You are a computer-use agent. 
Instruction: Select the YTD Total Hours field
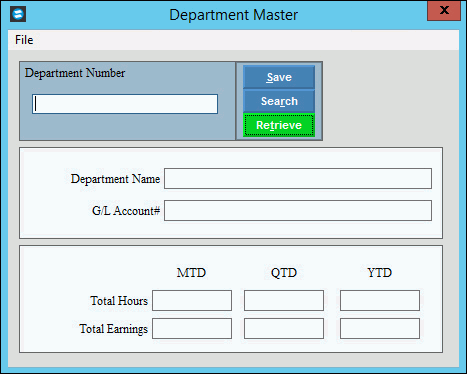(x=380, y=301)
